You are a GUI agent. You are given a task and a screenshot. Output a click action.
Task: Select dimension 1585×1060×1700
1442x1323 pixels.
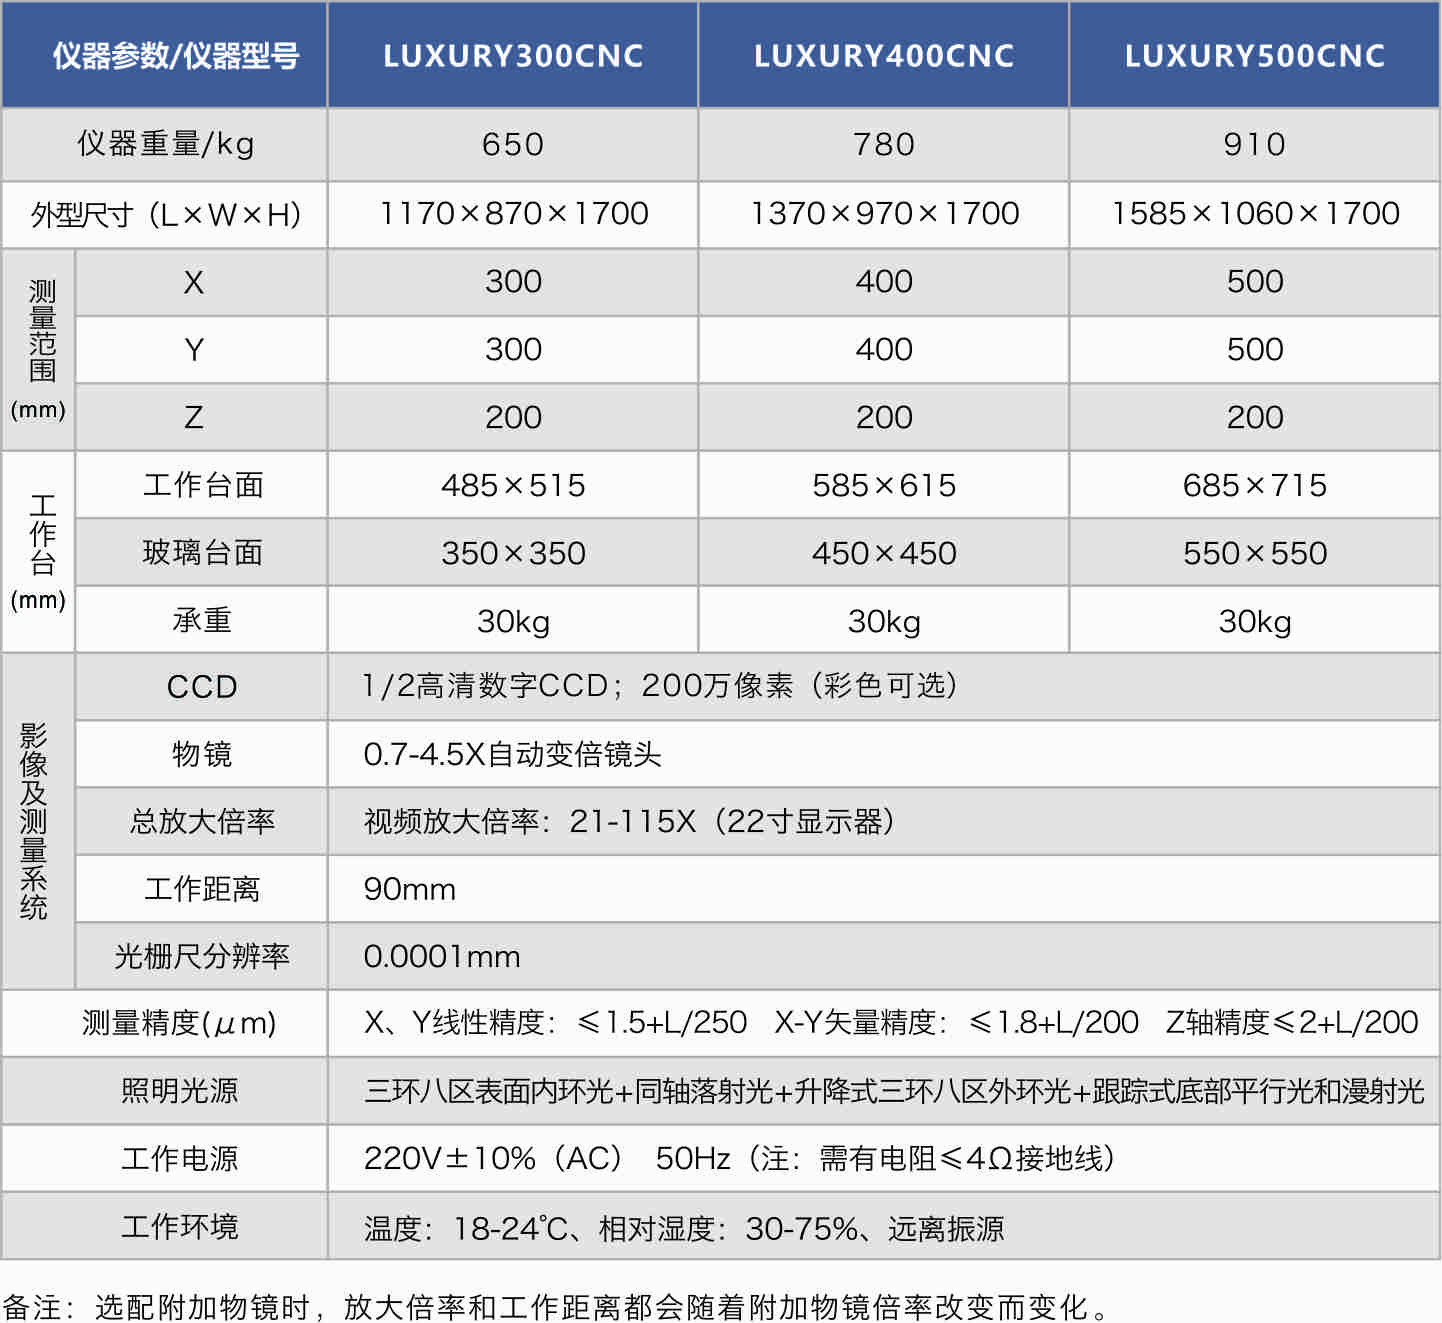point(1256,213)
